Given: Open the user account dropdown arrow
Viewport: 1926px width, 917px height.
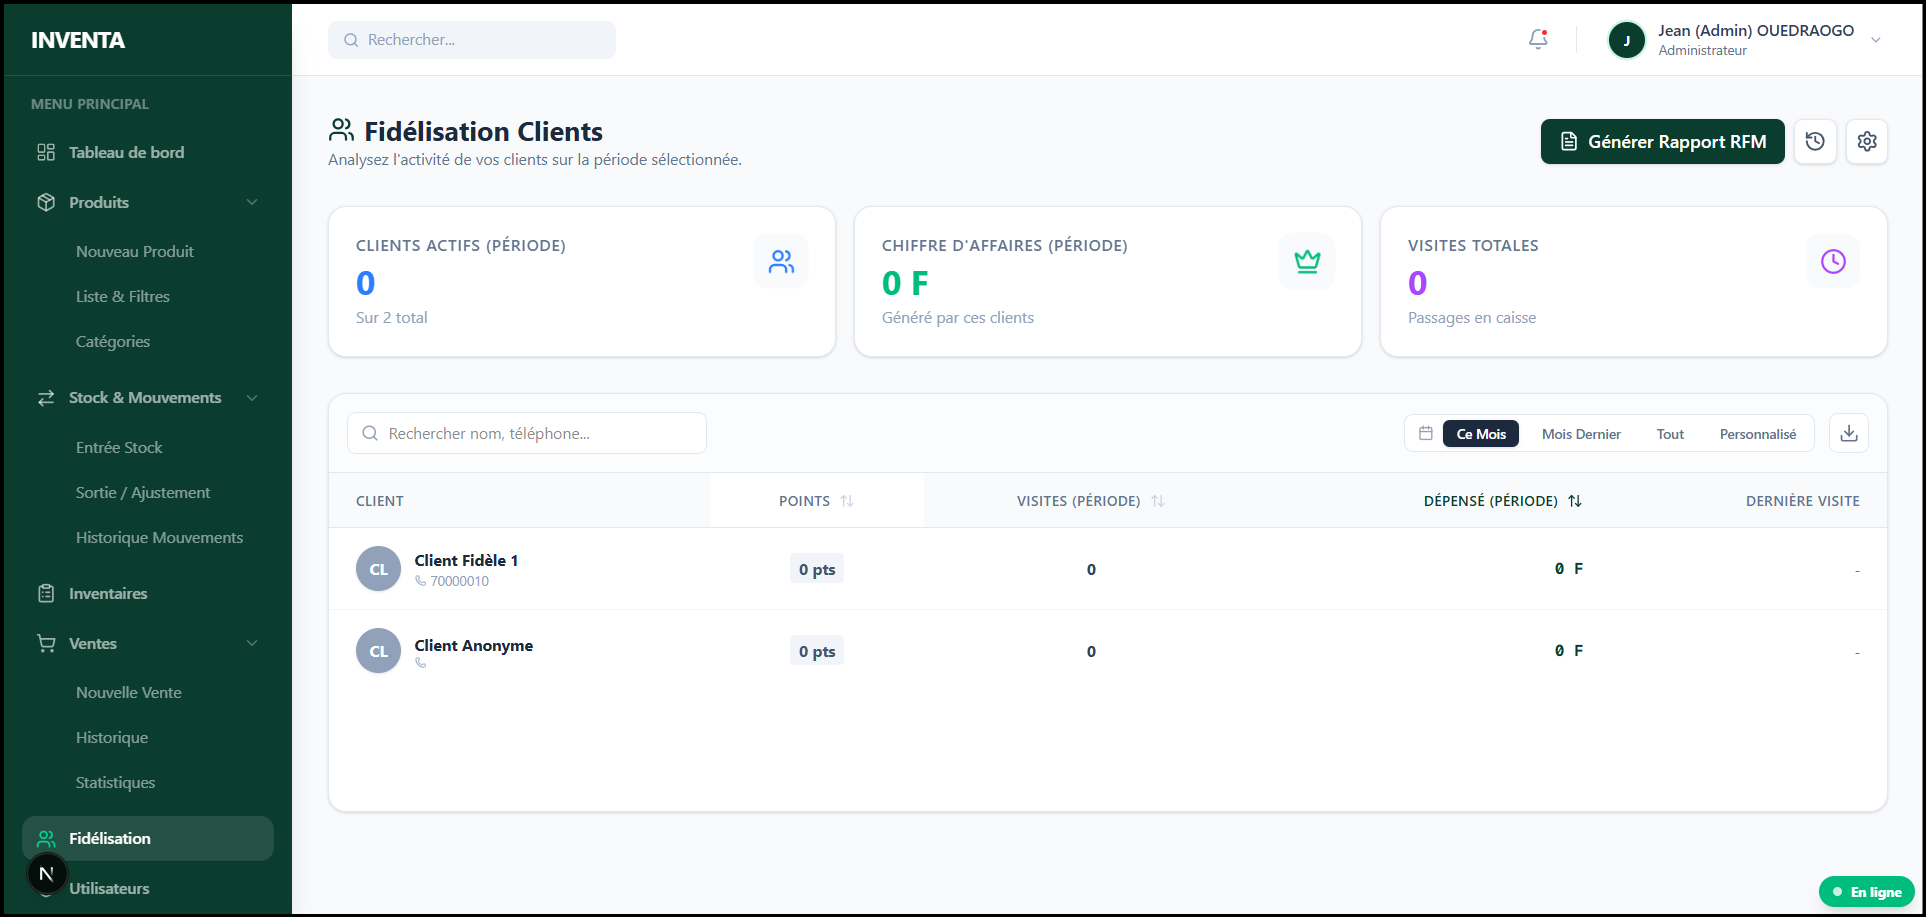Looking at the screenshot, I should coord(1876,40).
